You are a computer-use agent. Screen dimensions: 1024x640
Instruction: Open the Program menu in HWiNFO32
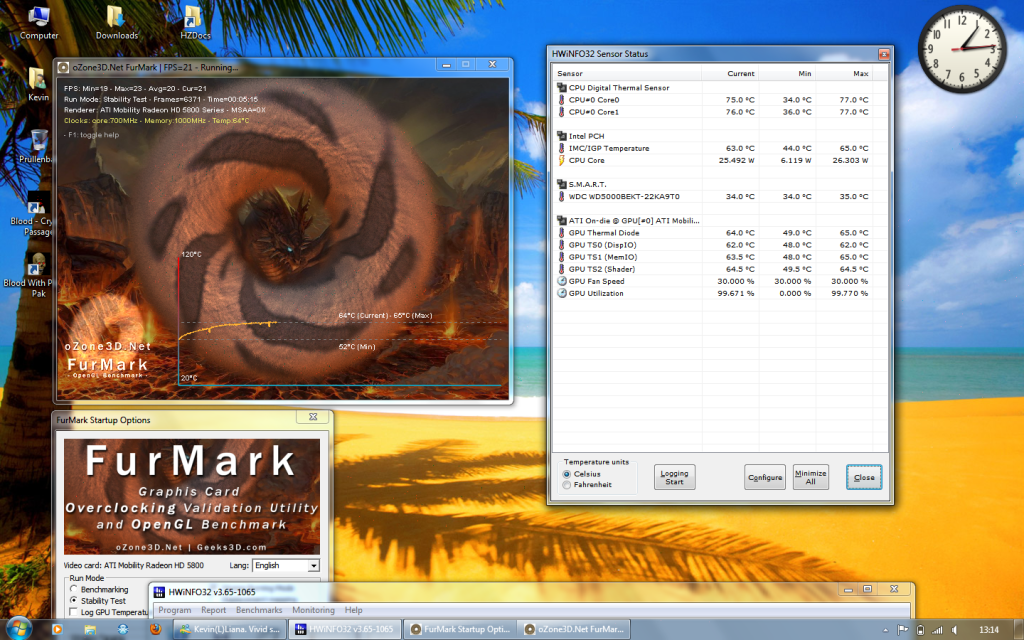174,610
